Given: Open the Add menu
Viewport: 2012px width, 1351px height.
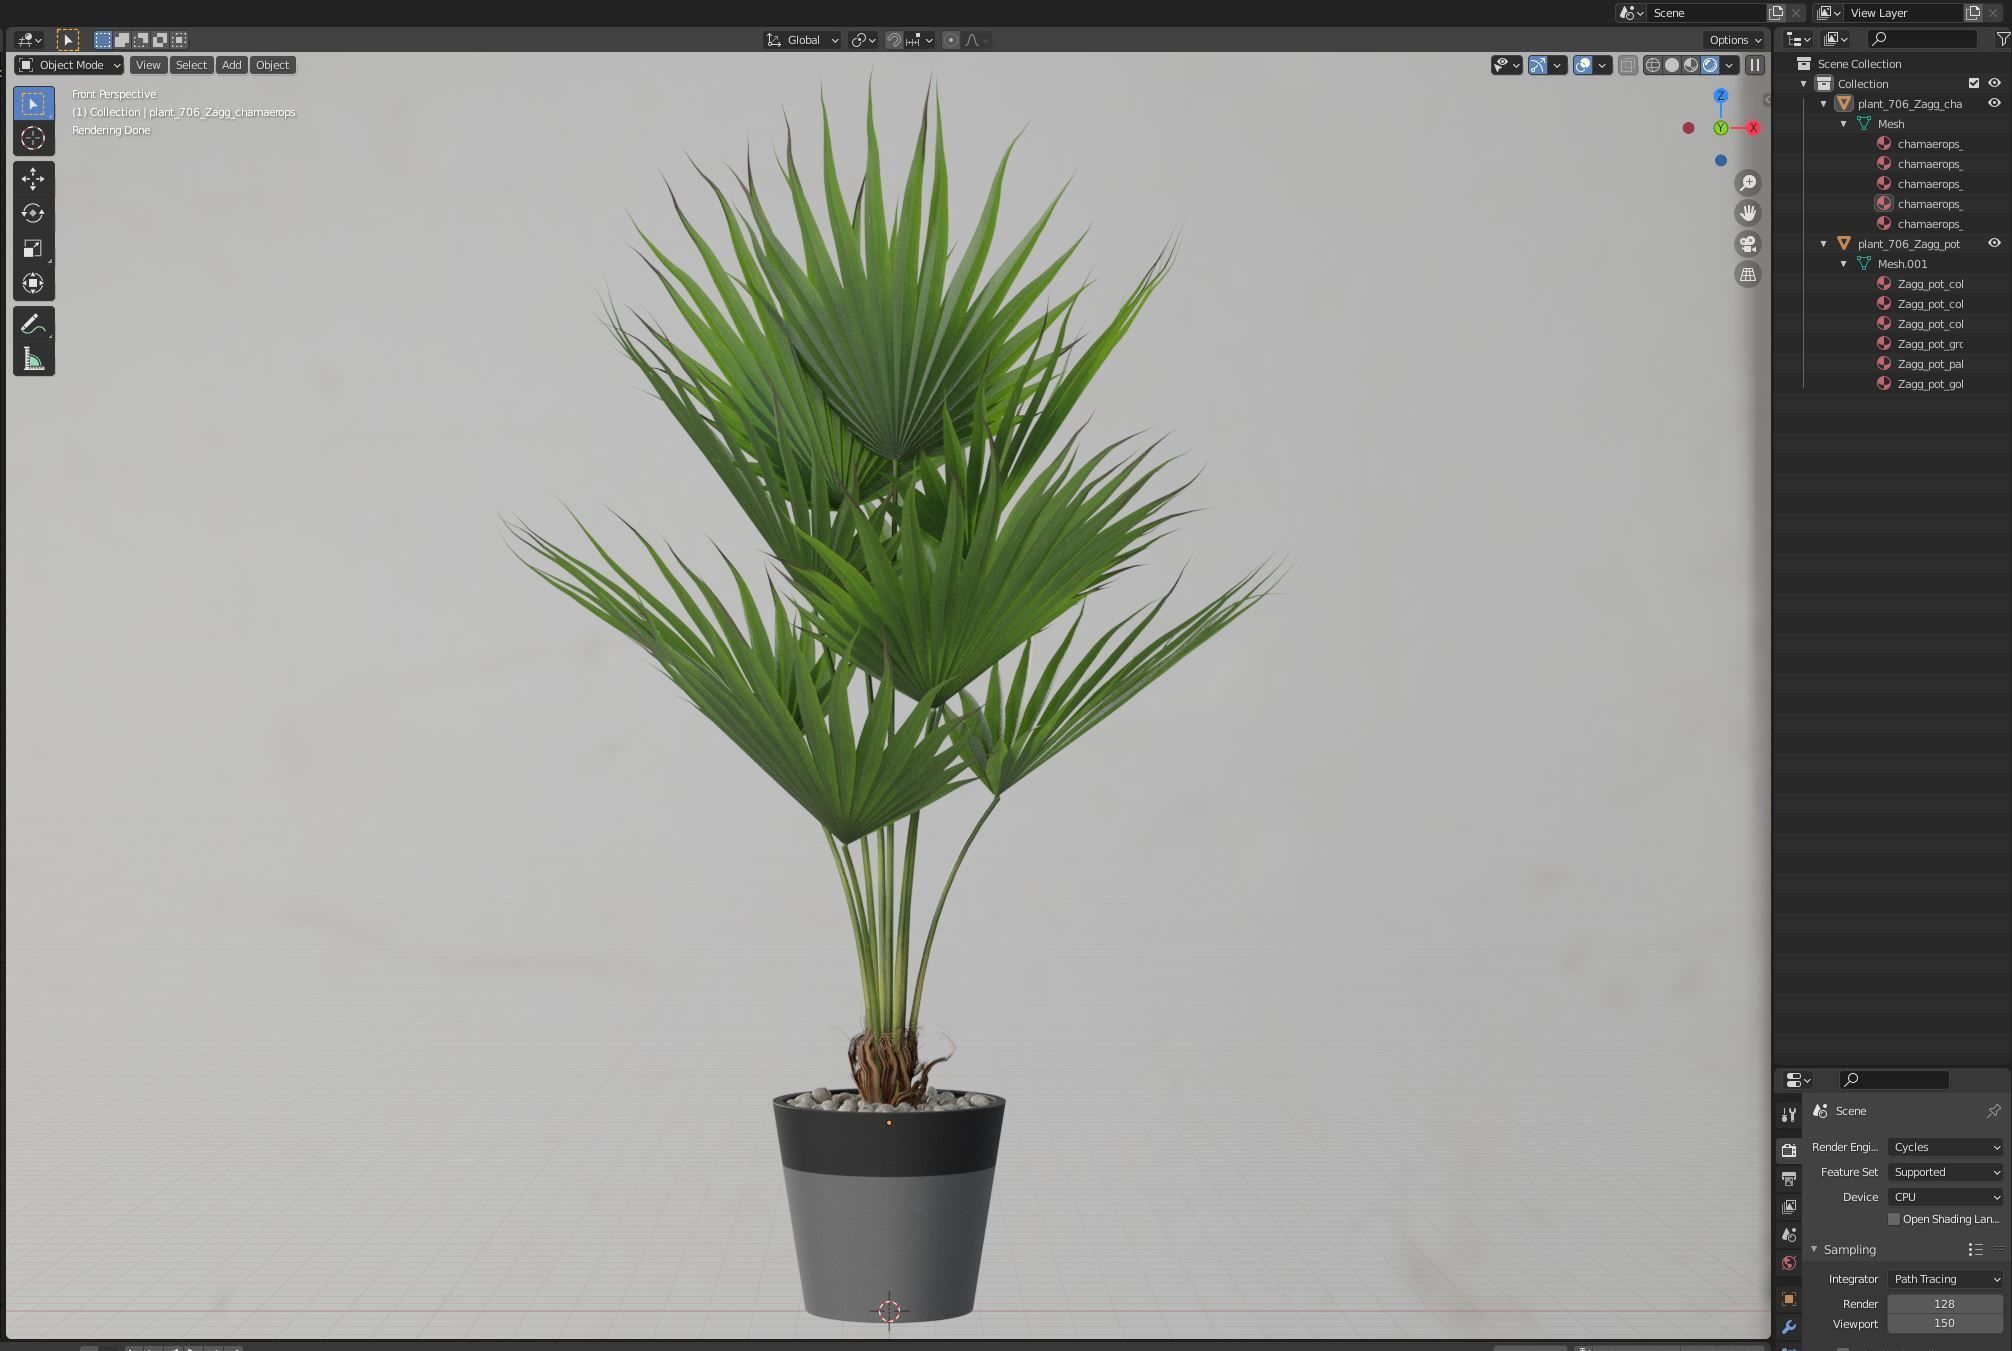Looking at the screenshot, I should (x=231, y=65).
